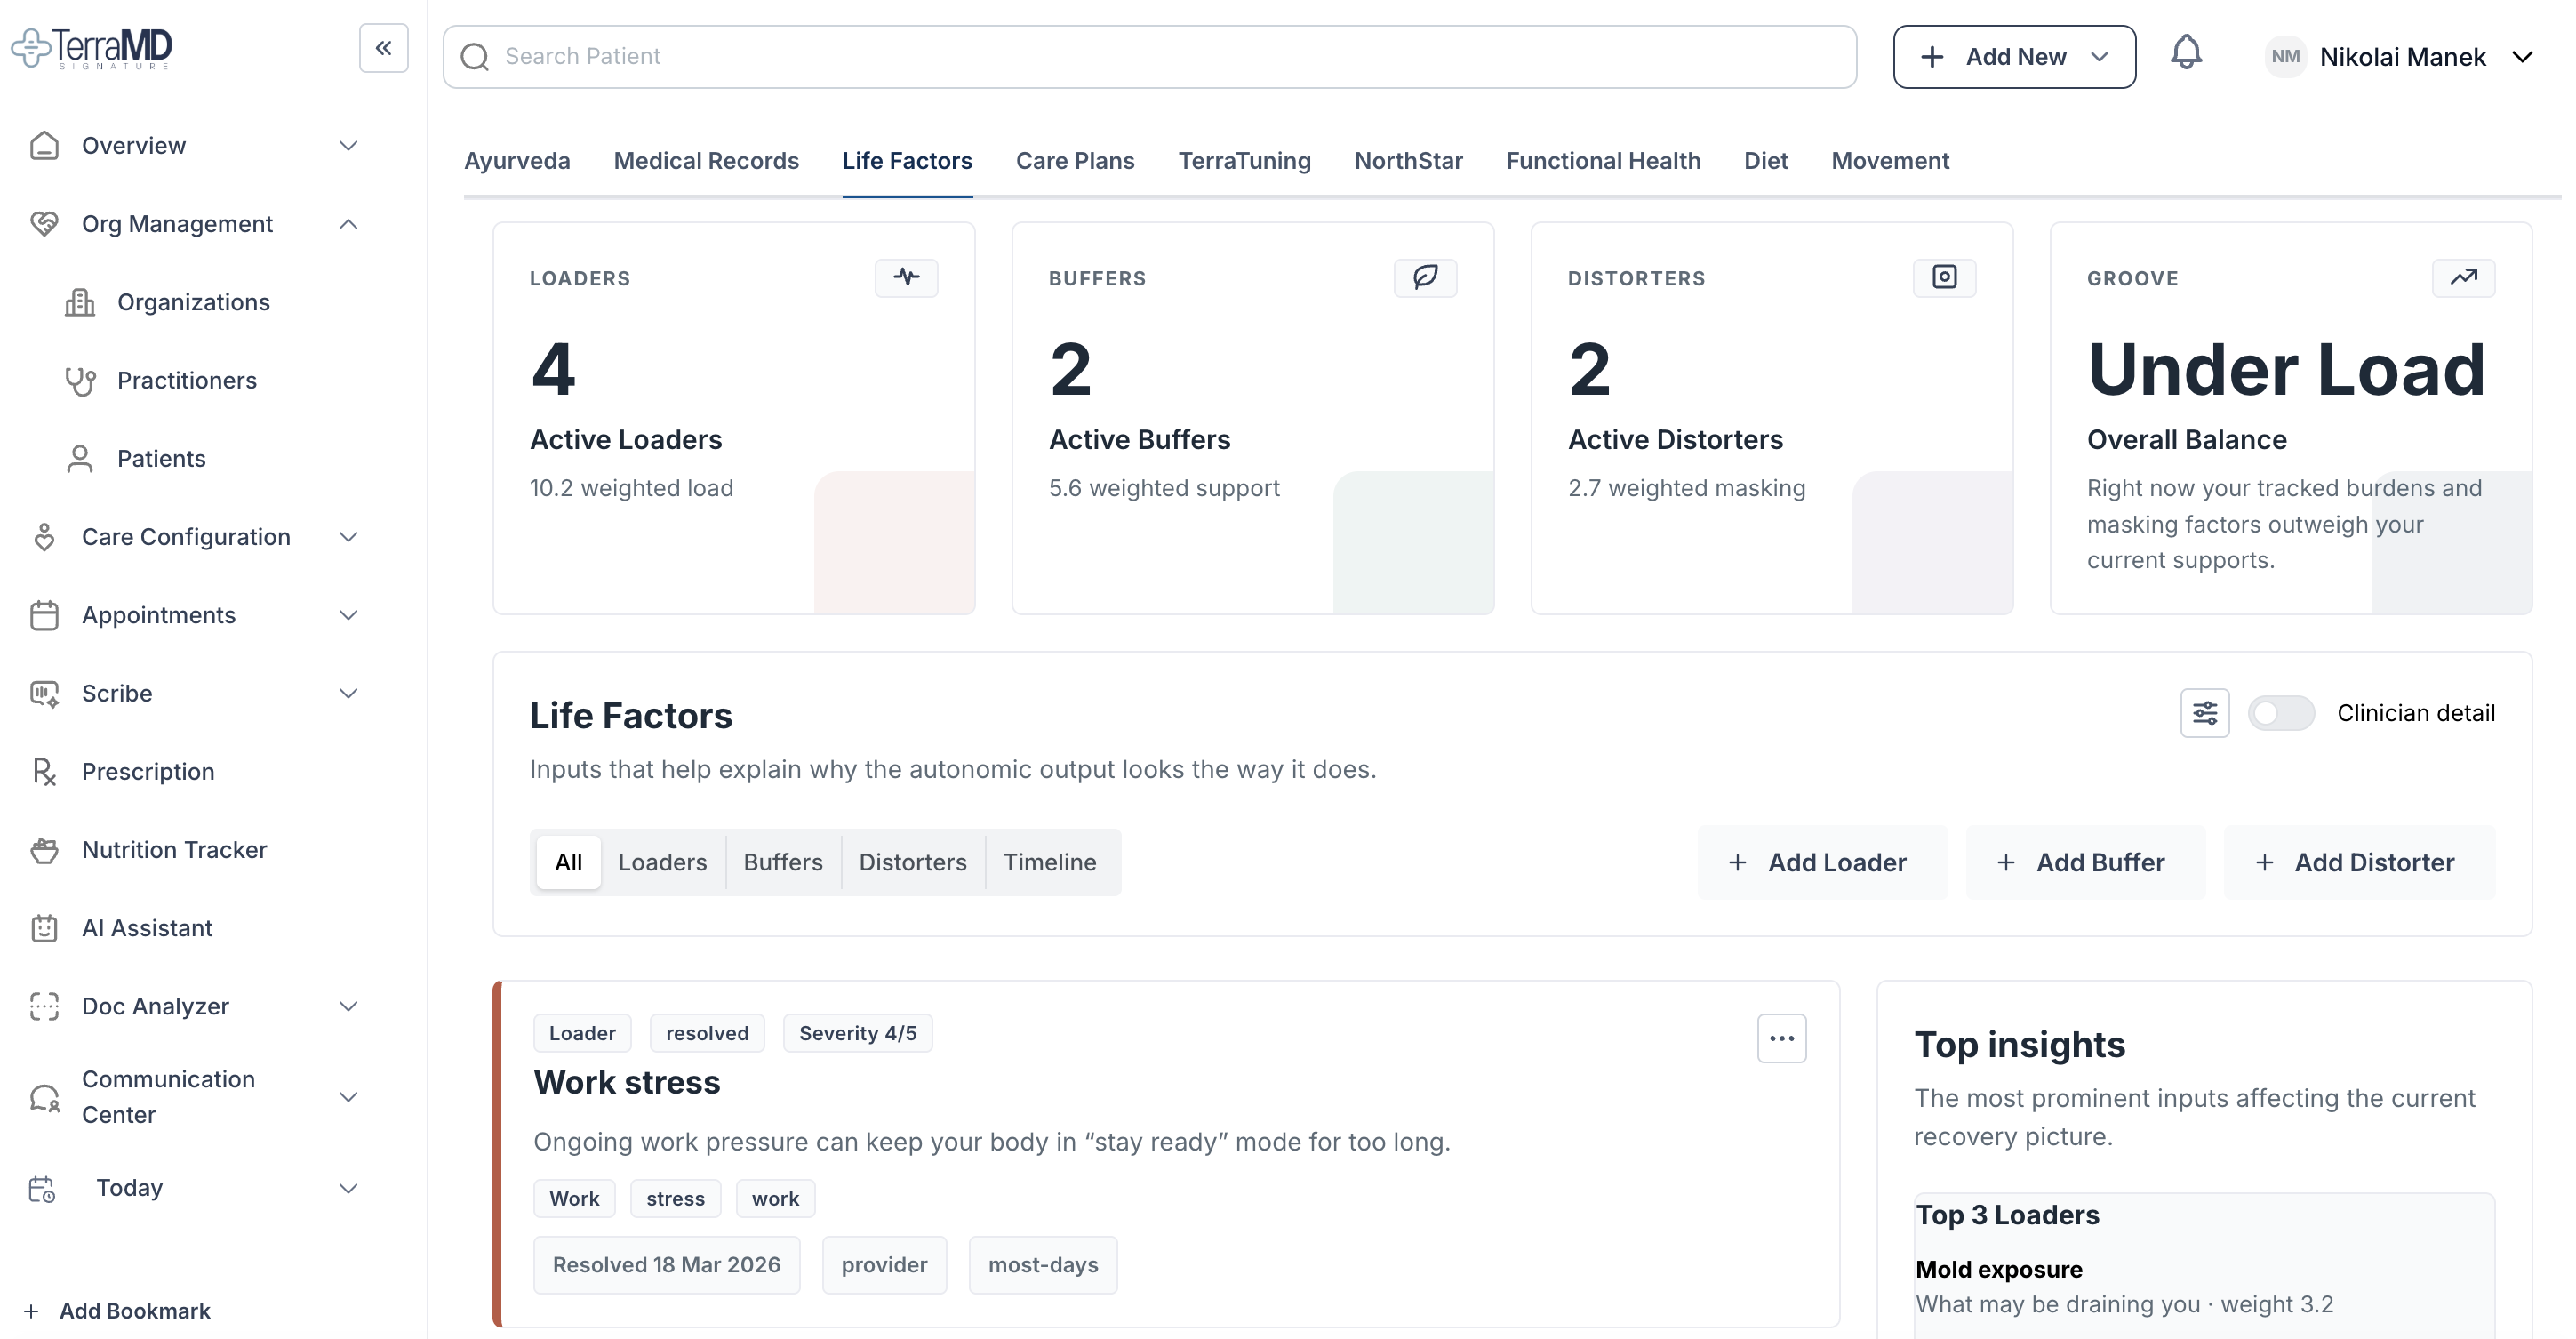Expand the Care Configuration section
2576x1339 pixels.
pos(348,537)
